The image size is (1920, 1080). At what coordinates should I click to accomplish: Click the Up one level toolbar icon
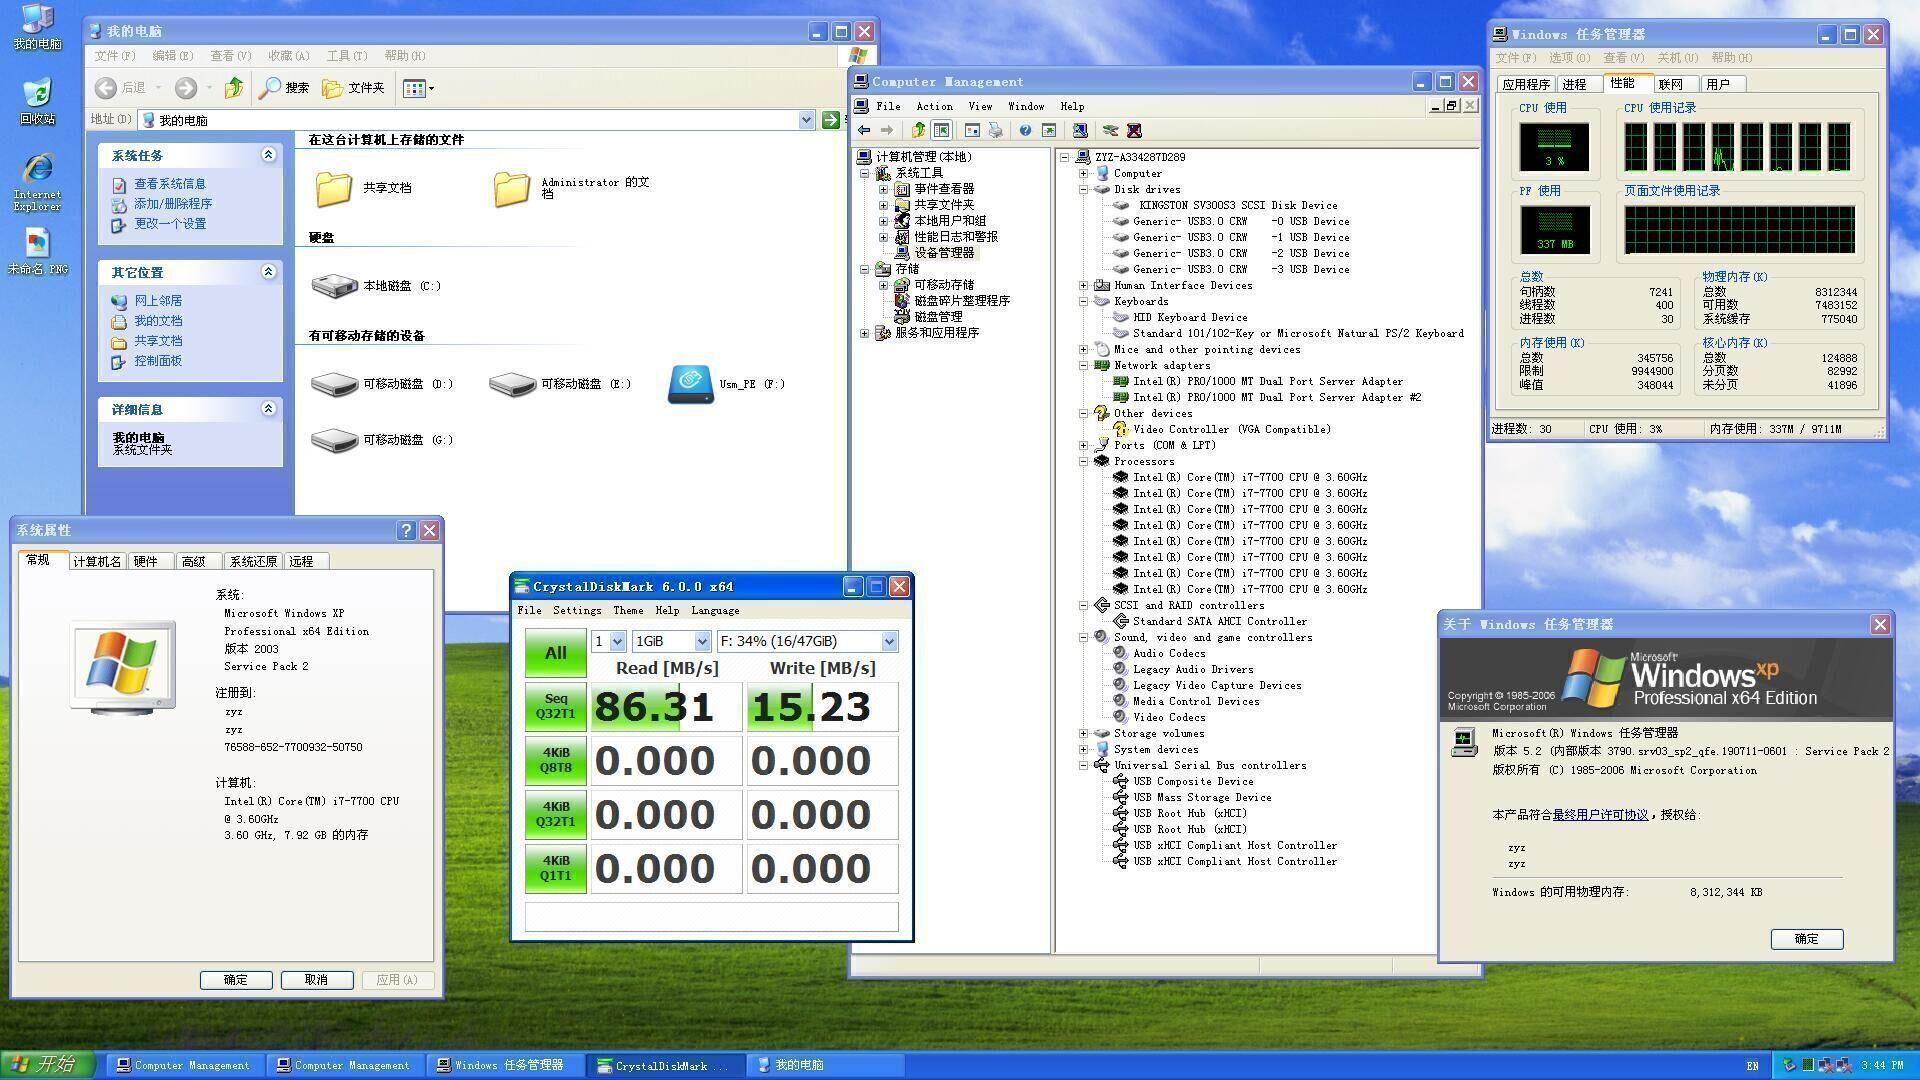click(918, 131)
